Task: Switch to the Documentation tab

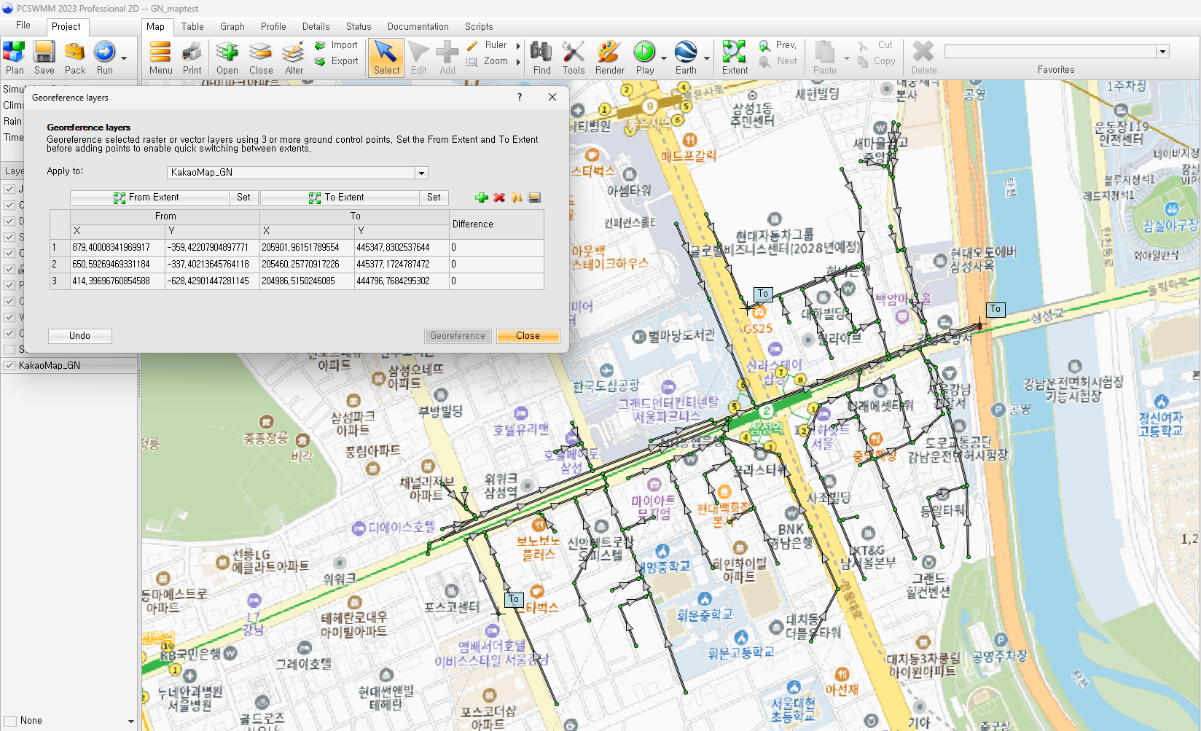Action: click(418, 26)
